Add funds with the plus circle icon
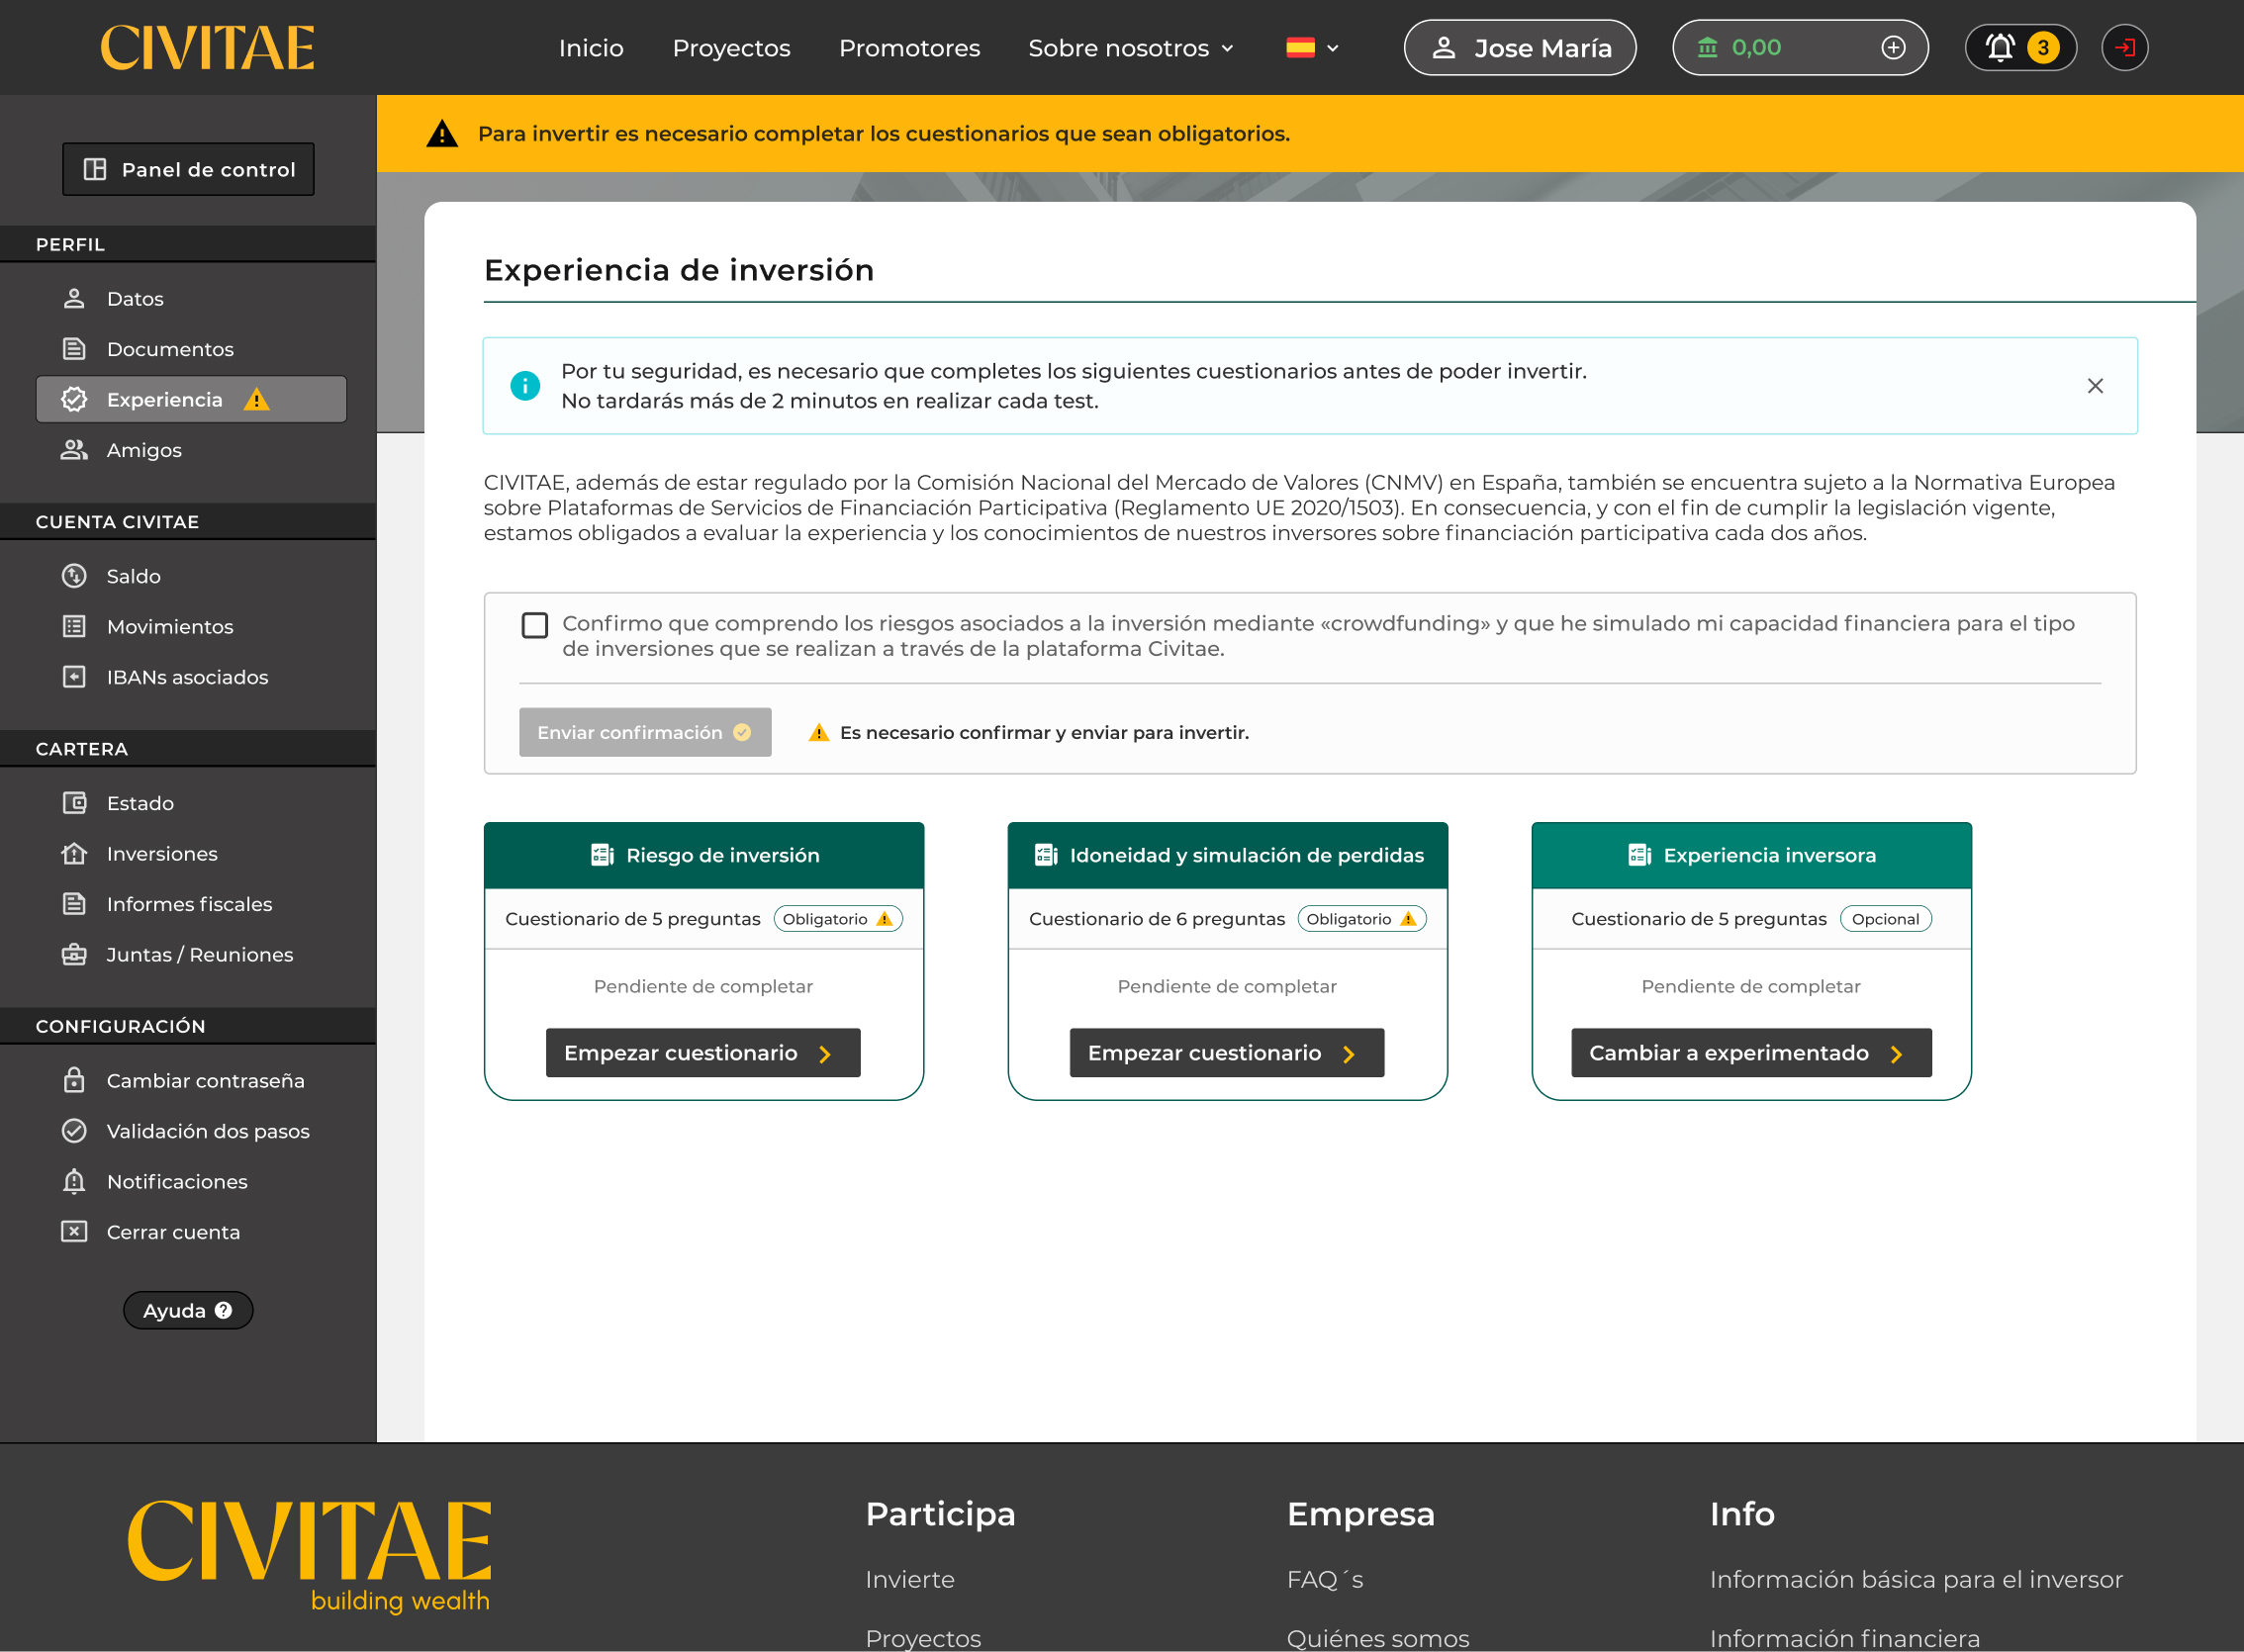 (1892, 47)
